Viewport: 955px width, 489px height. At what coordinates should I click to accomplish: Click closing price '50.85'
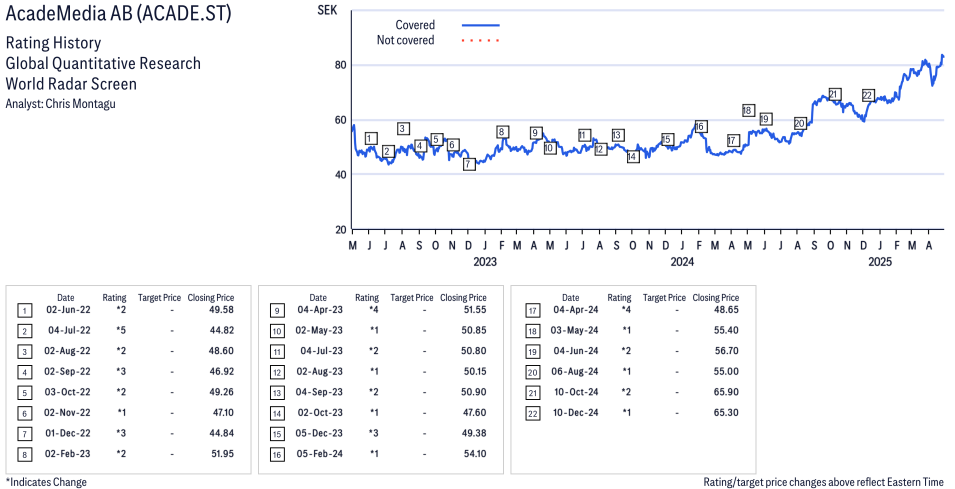(473, 331)
